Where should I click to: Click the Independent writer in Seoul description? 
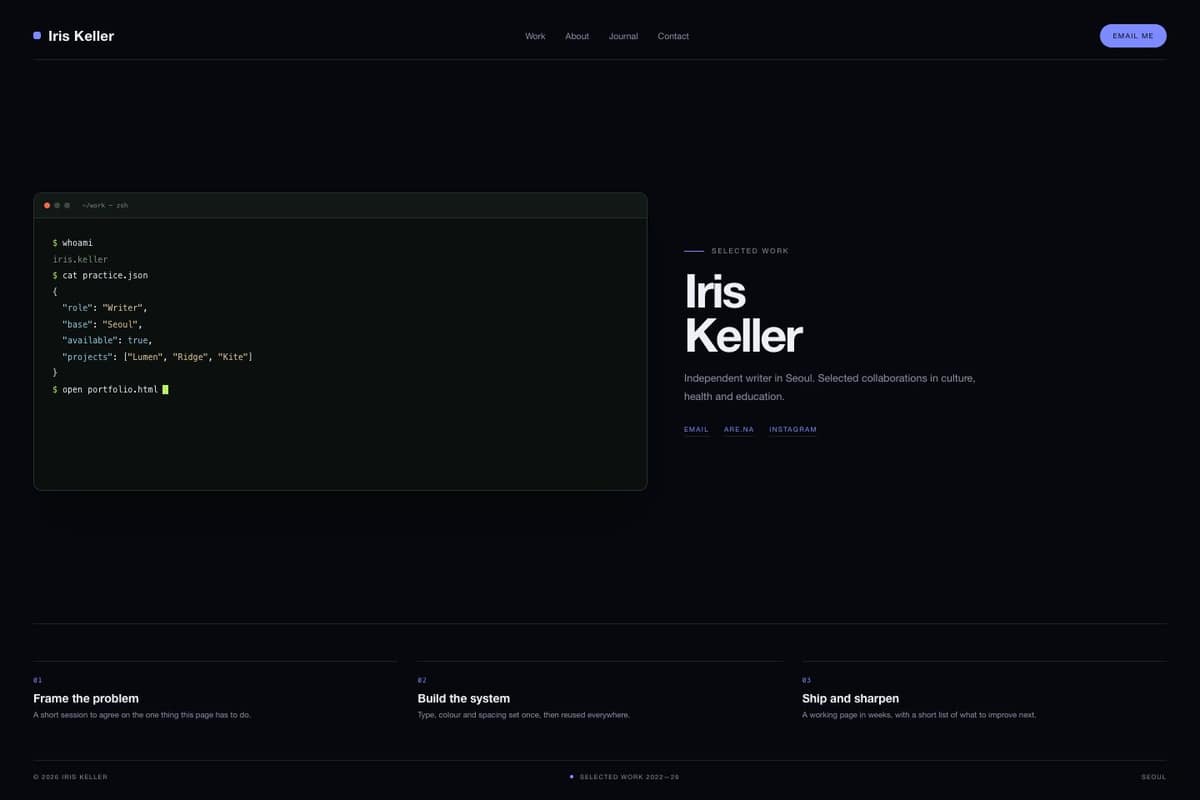[829, 387]
